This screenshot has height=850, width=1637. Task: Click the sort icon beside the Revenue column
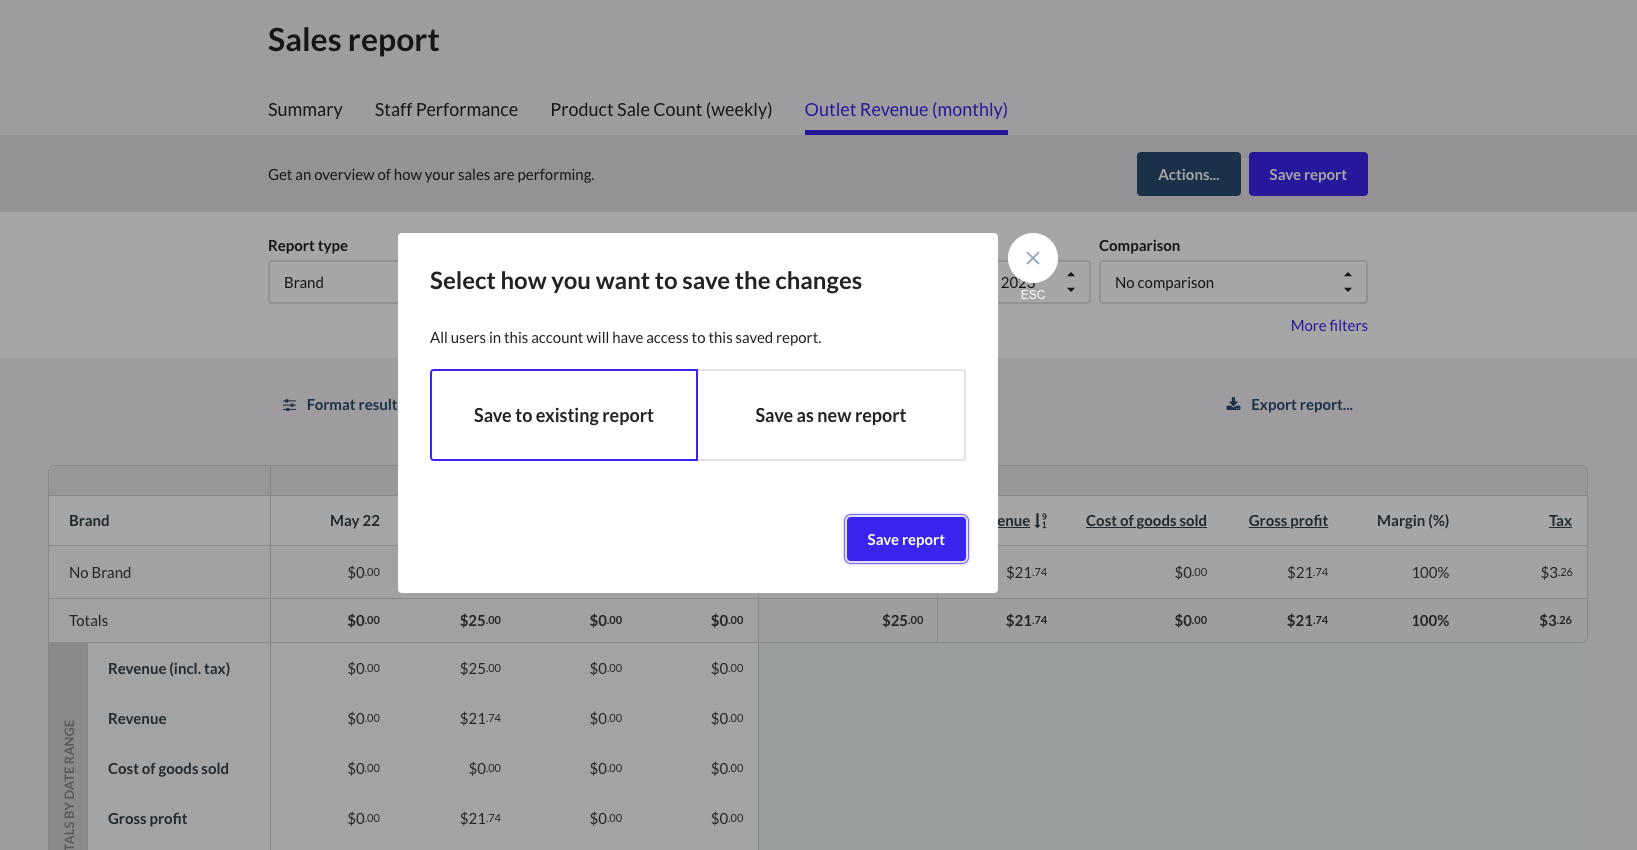(x=1040, y=520)
